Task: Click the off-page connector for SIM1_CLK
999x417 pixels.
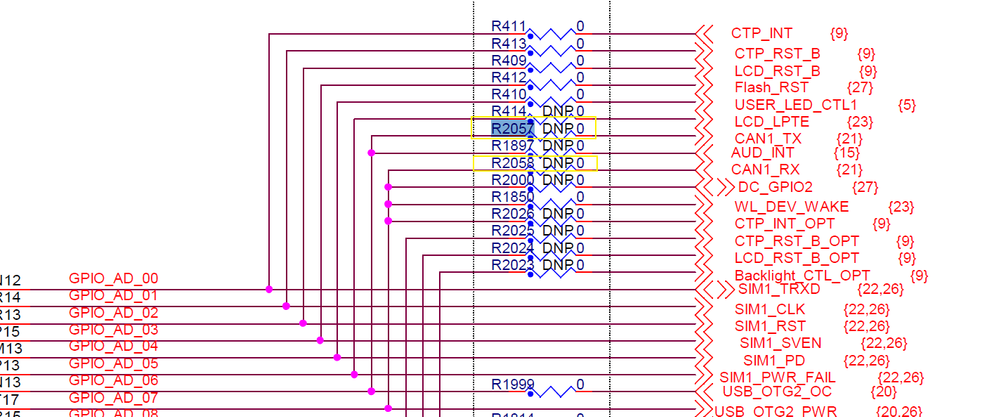Action: [x=704, y=307]
